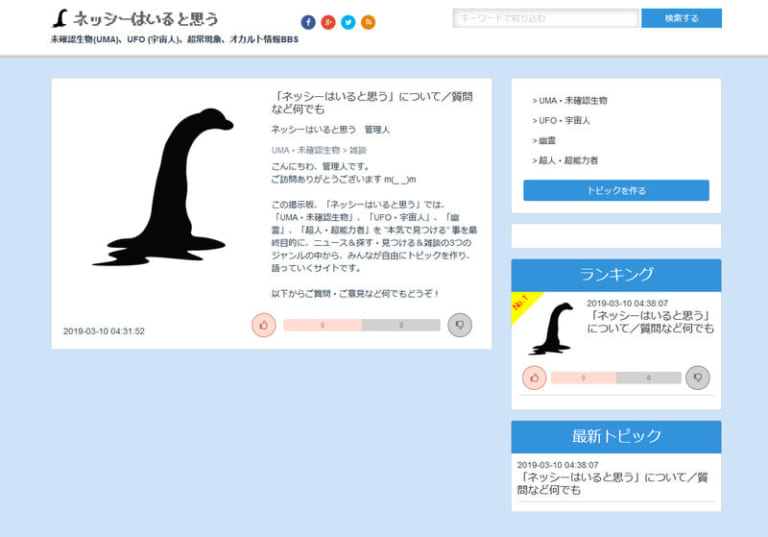
Task: Open latest topic title under 最新トピック
Action: pos(612,484)
